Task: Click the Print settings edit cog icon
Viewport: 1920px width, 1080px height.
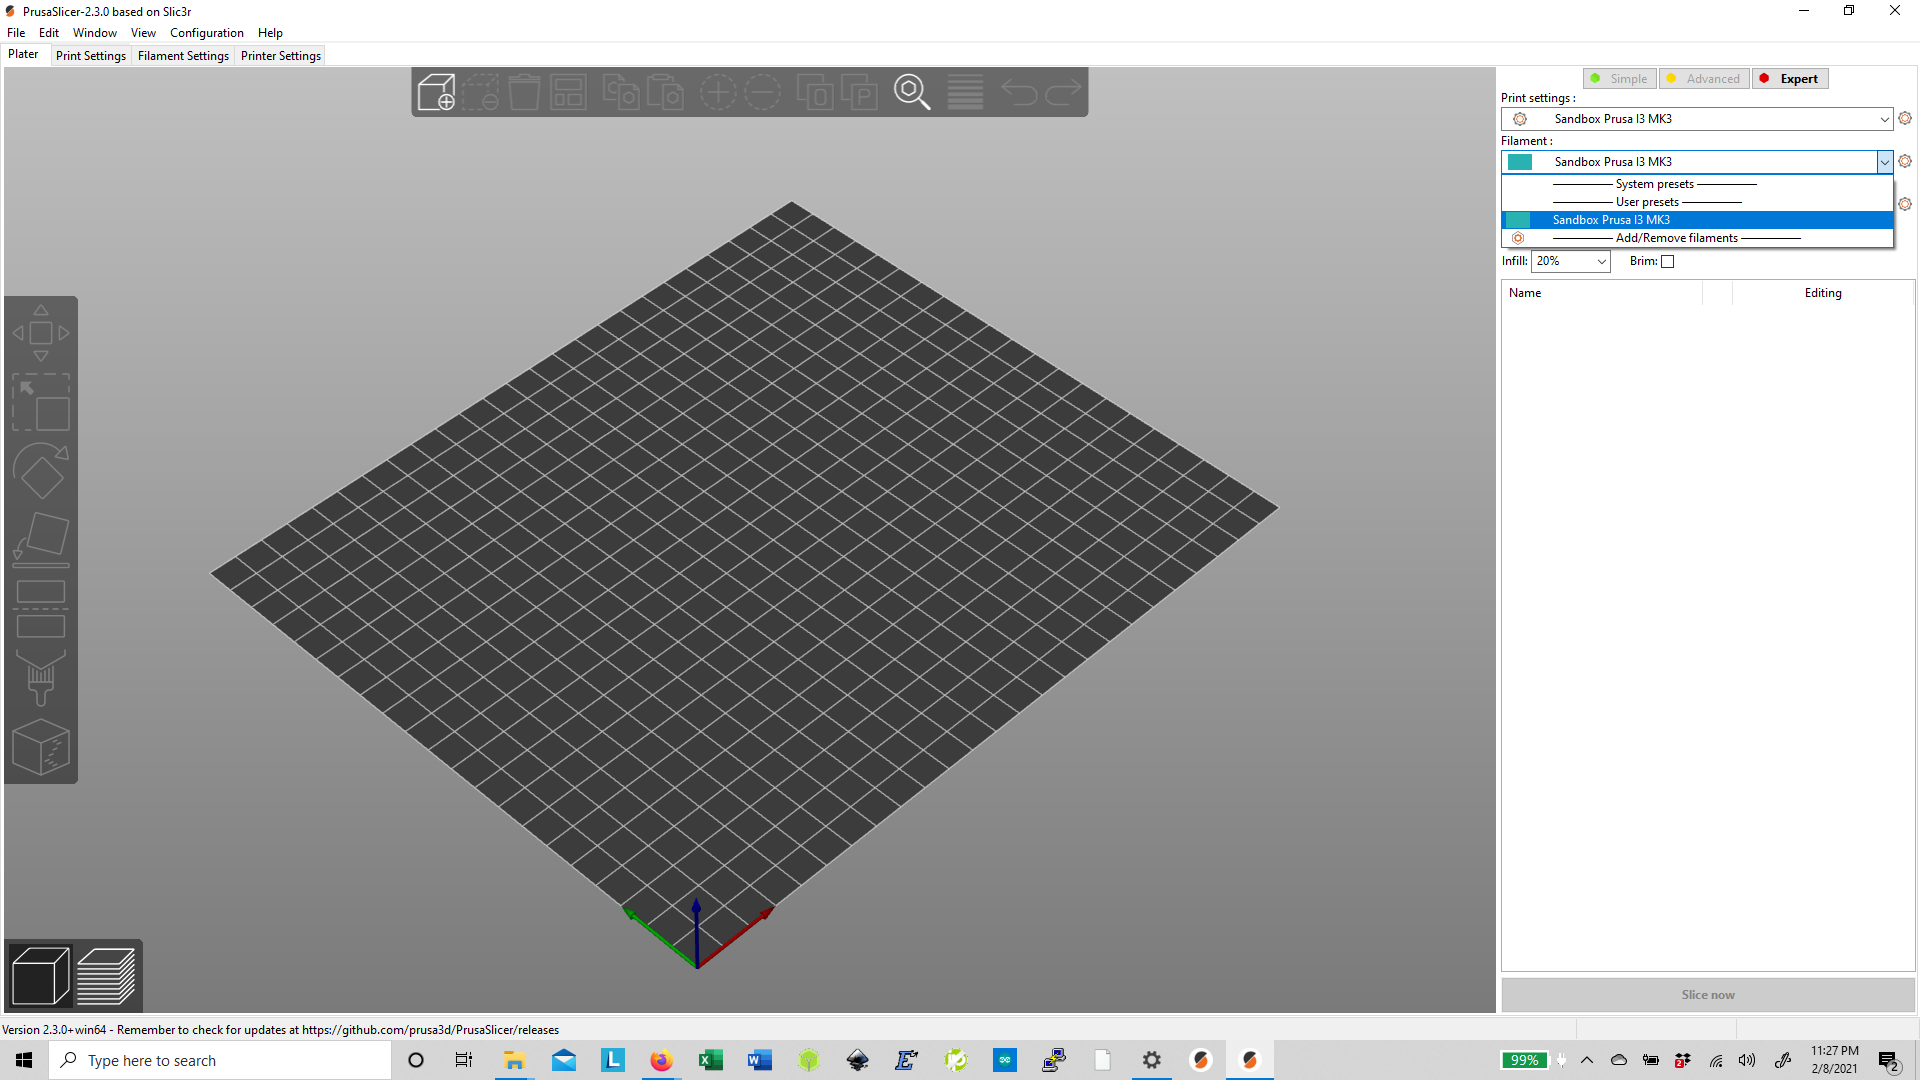Action: pos(1905,118)
